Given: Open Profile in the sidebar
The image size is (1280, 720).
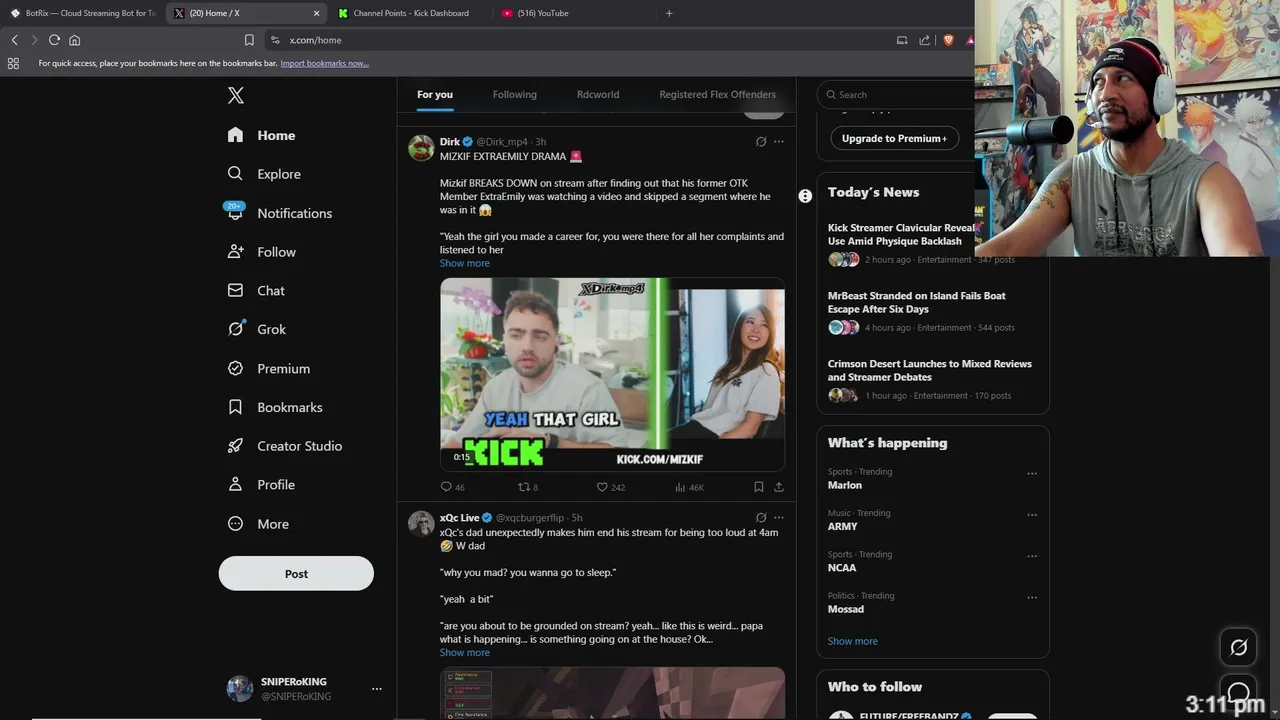Looking at the screenshot, I should (260, 485).
